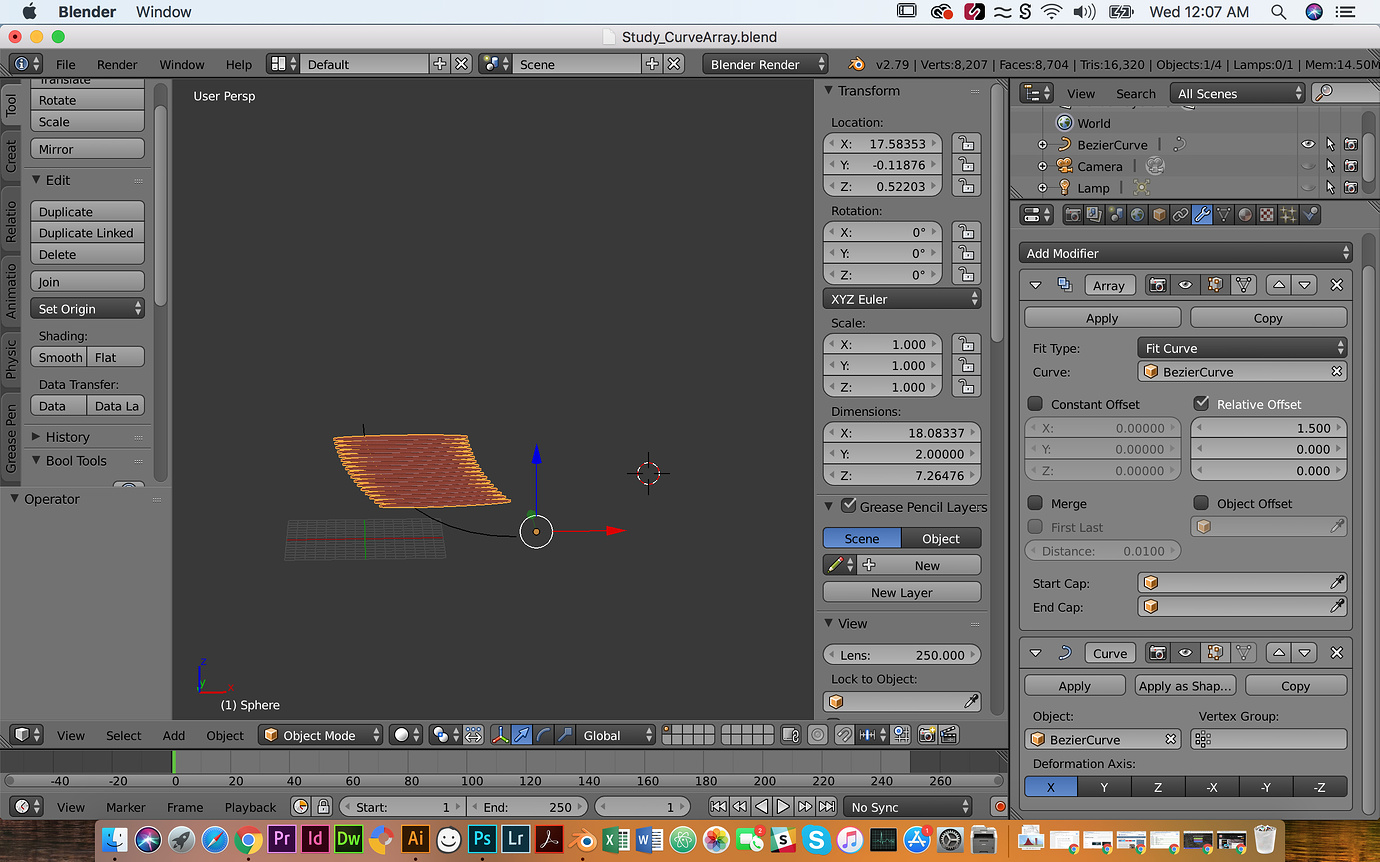The width and height of the screenshot is (1380, 862).
Task: Open the Physics properties tab icon
Action: coord(1311,214)
